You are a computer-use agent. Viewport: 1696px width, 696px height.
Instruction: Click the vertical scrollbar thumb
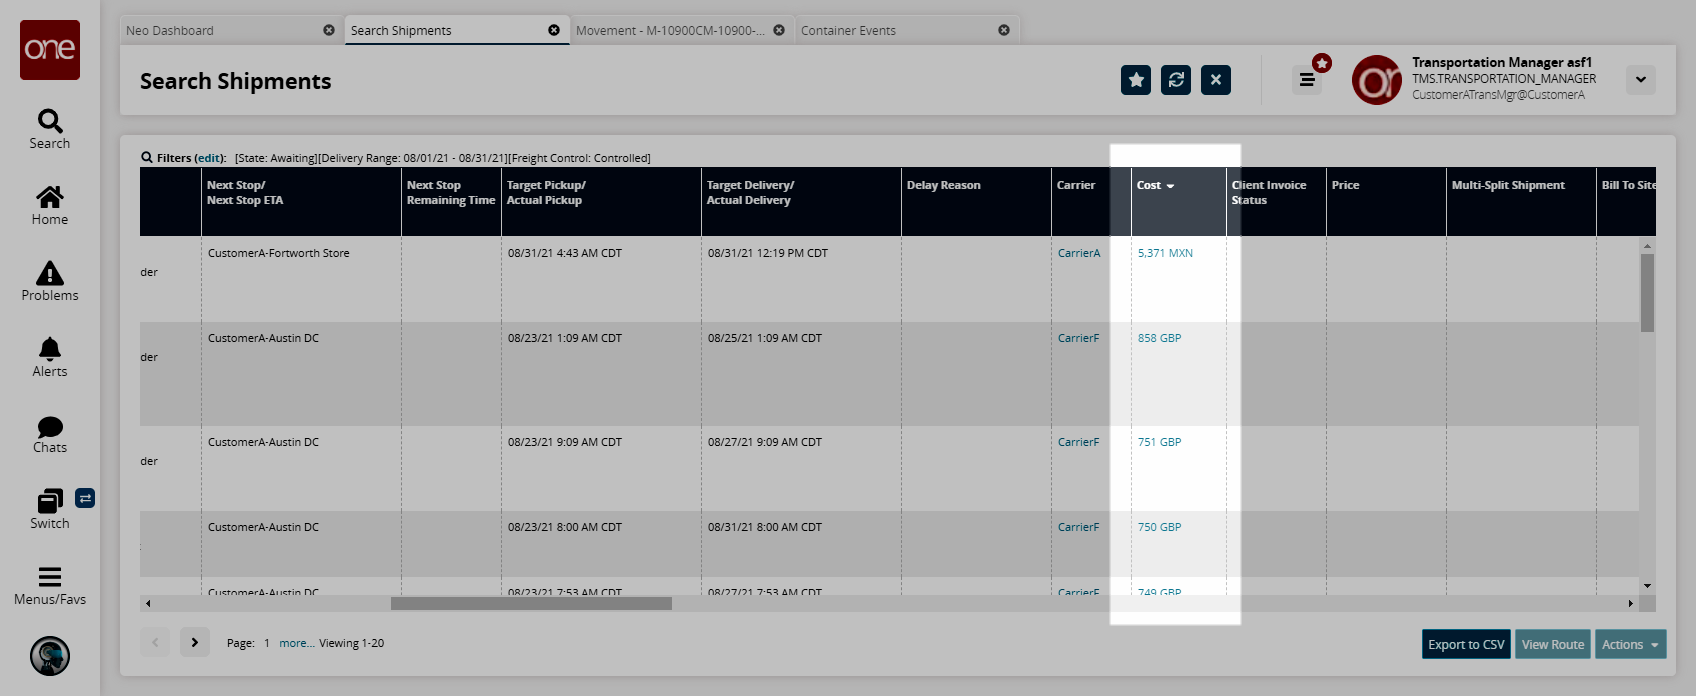[1647, 292]
